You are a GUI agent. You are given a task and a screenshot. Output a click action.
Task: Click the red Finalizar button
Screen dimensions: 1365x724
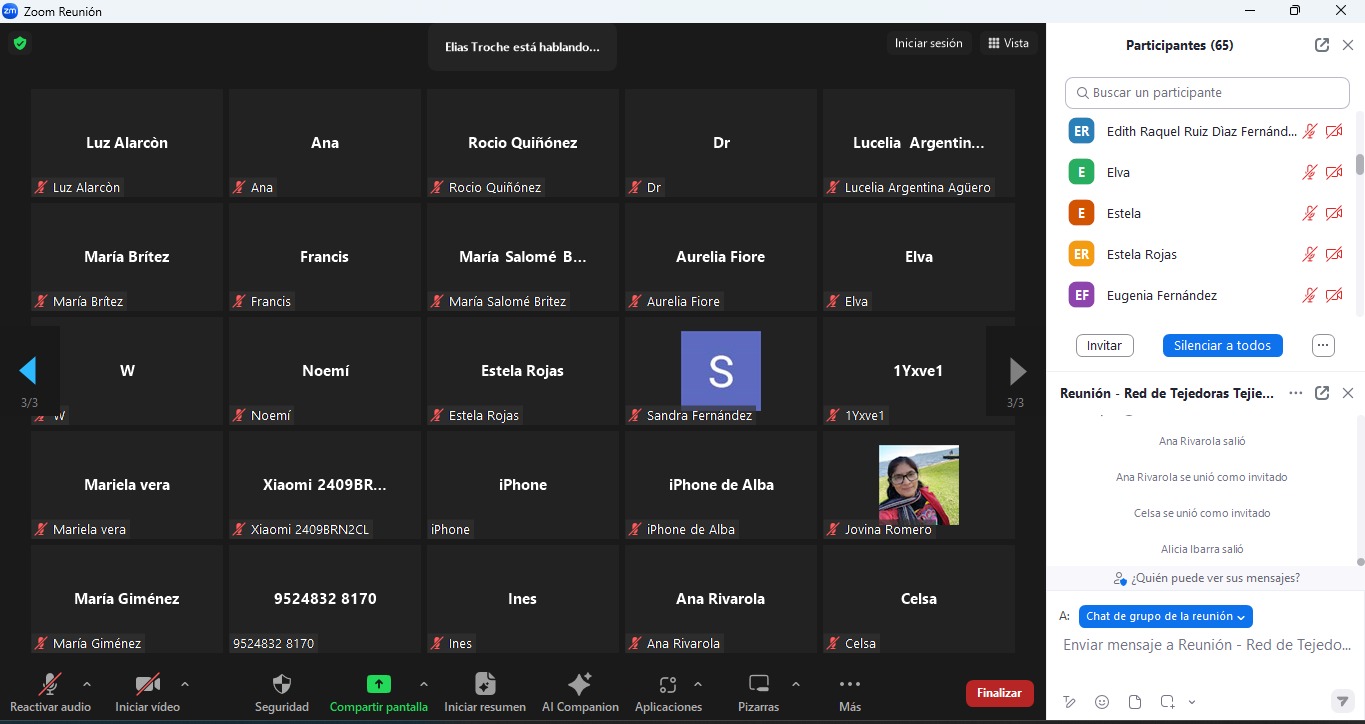click(999, 693)
